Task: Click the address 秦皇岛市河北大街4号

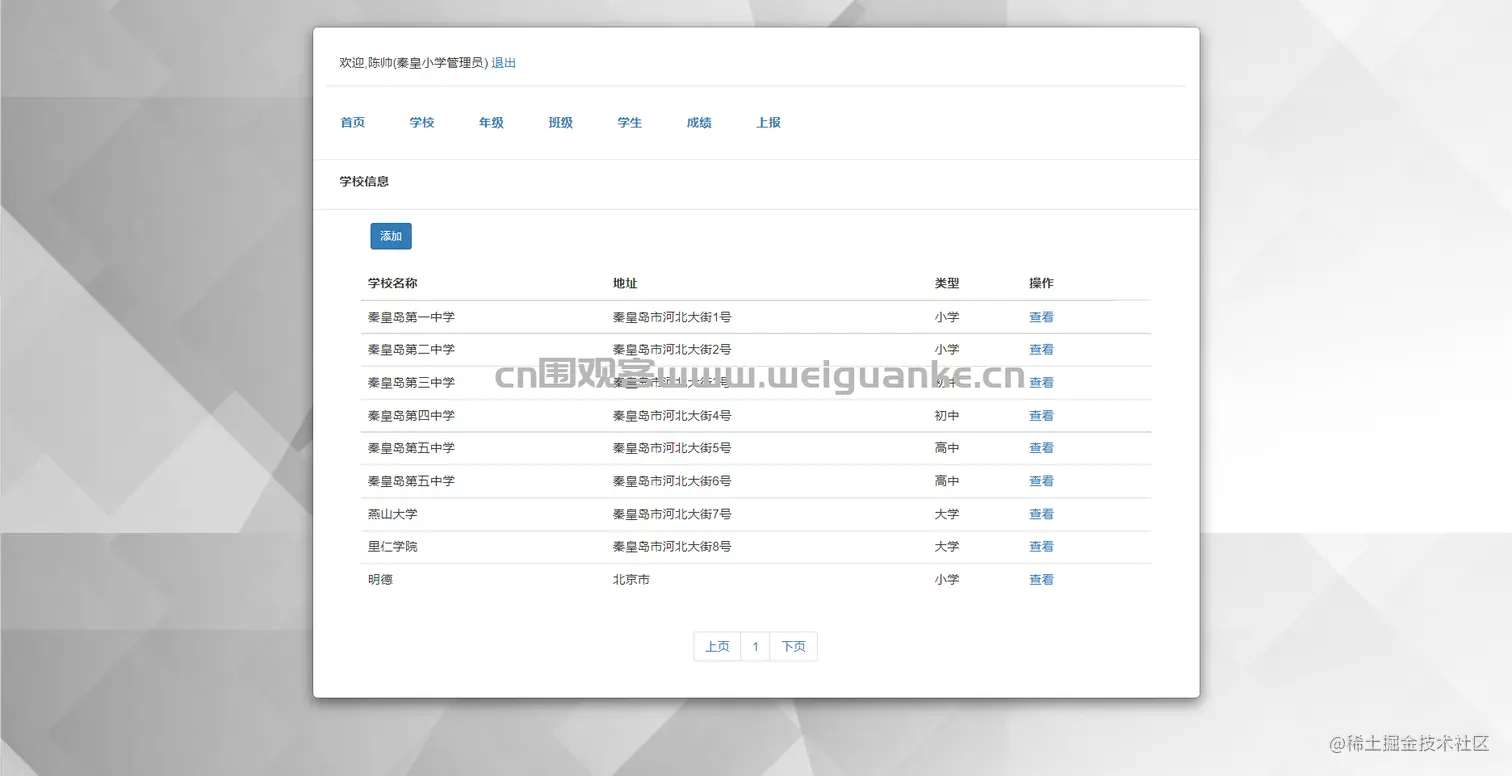Action: click(672, 416)
